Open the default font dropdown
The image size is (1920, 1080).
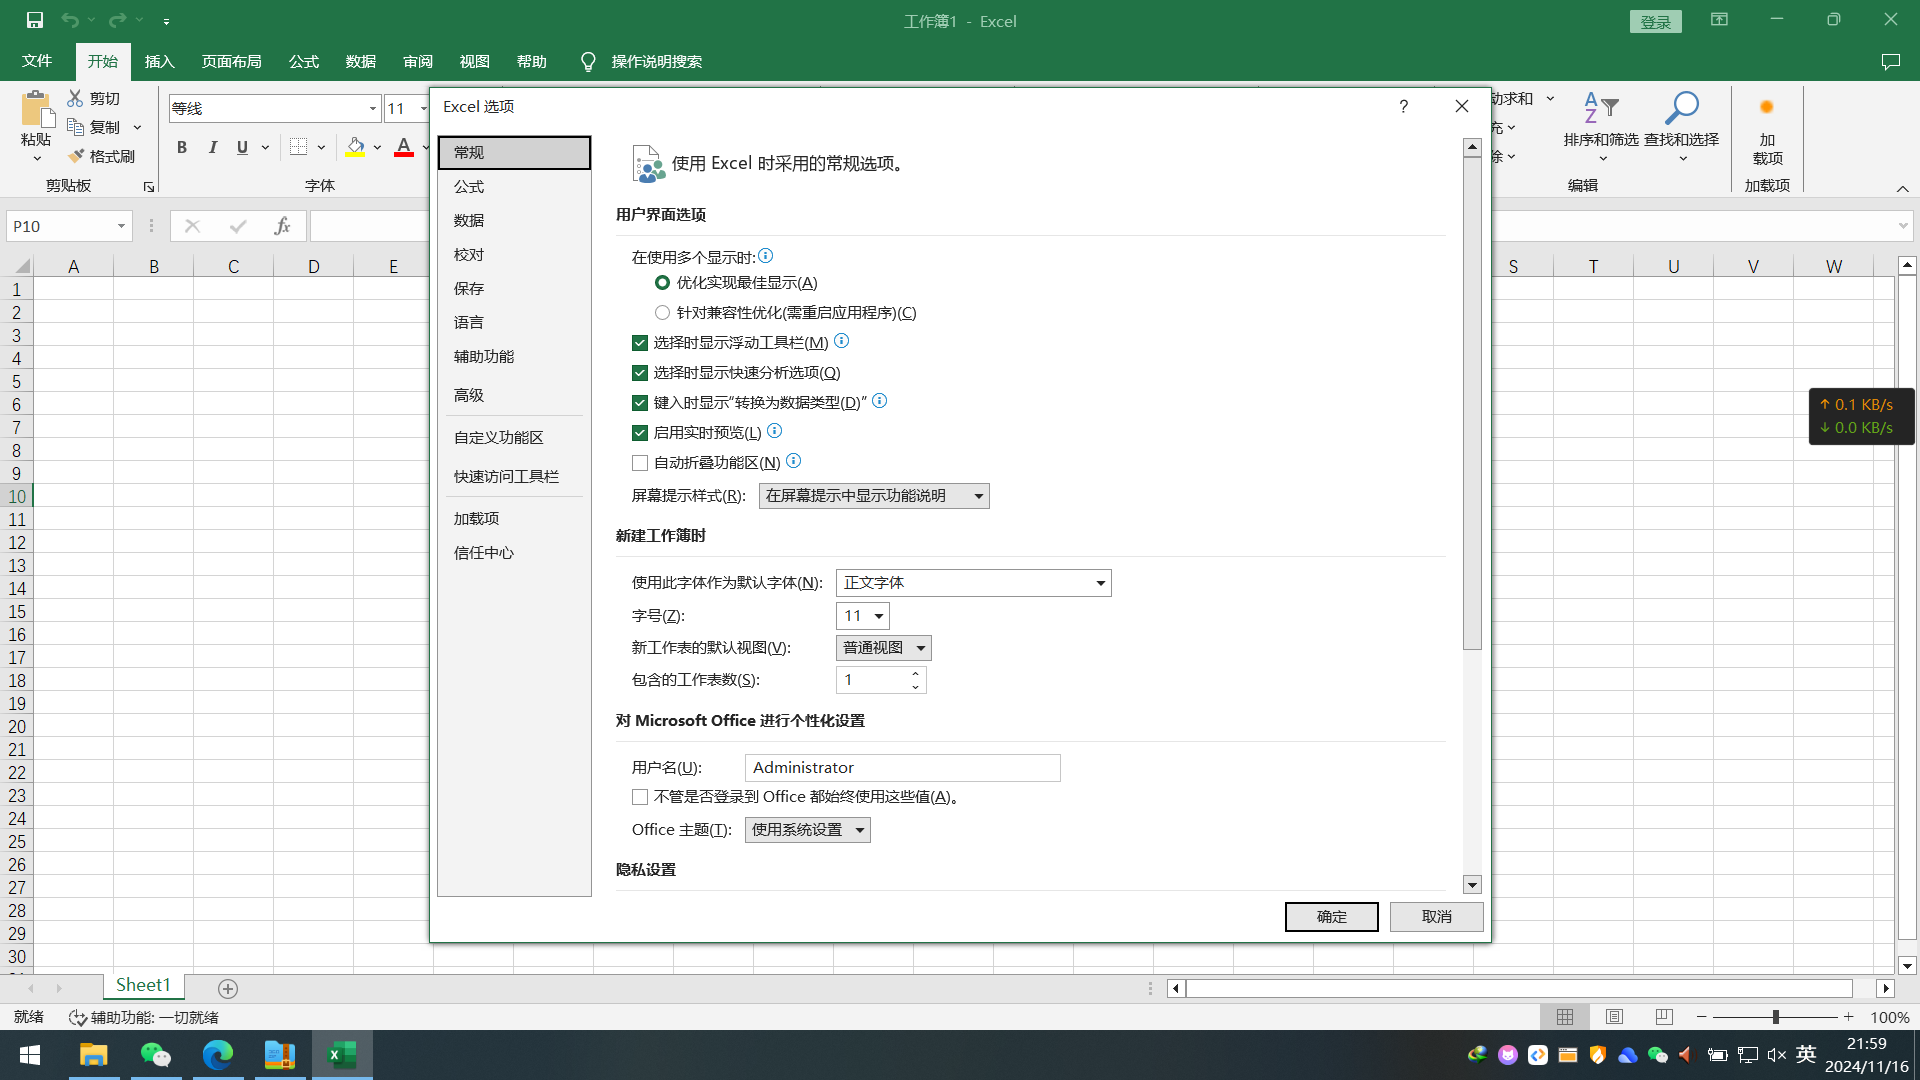[x=973, y=583]
